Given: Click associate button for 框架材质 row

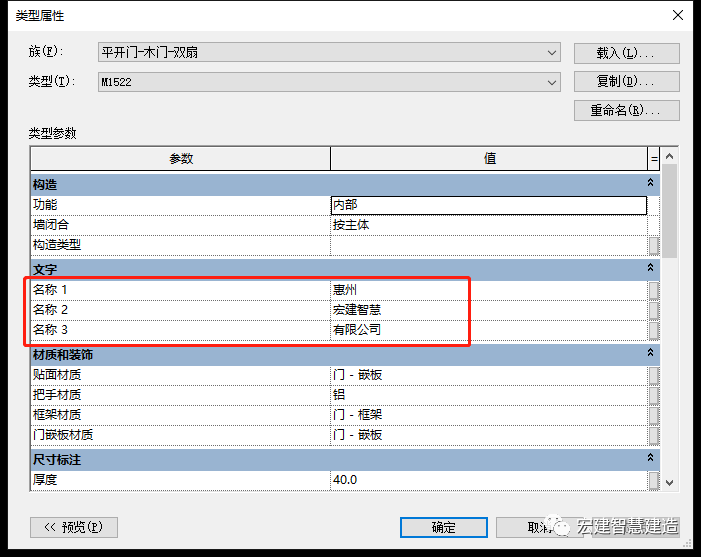Looking at the screenshot, I should click(654, 415).
